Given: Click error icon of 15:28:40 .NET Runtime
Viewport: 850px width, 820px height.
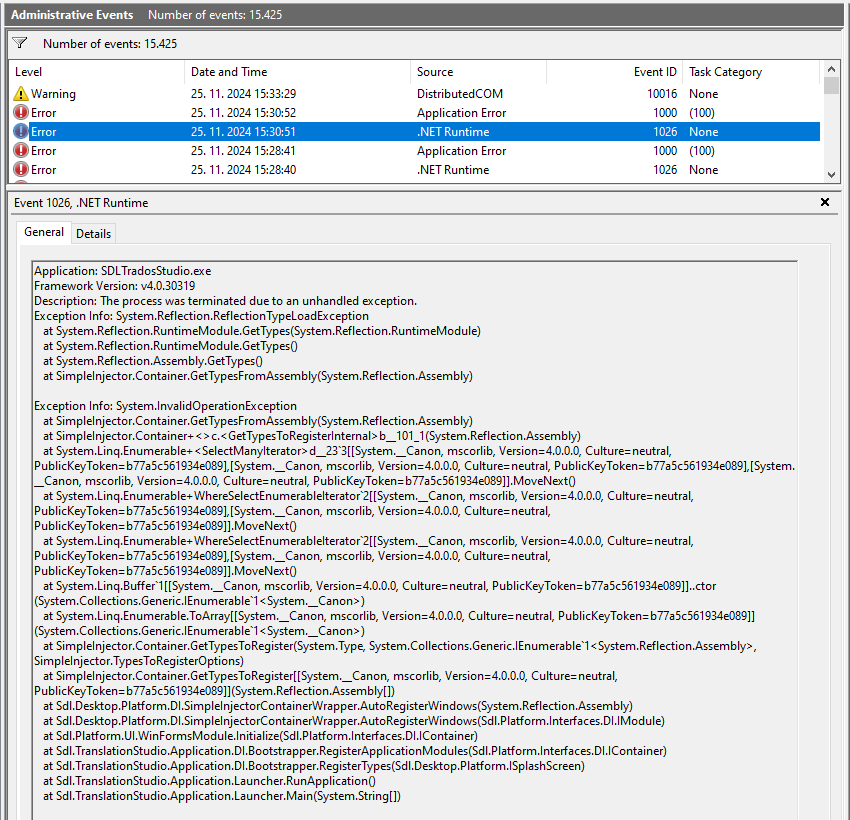Looking at the screenshot, I should [21, 170].
